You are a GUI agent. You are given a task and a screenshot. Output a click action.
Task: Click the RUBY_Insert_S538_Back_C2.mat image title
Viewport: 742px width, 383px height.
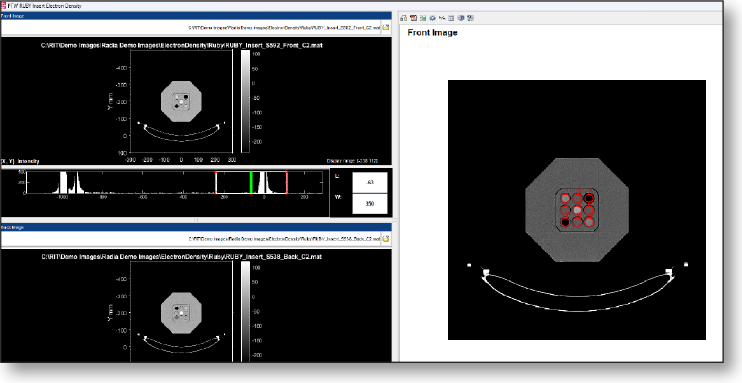click(182, 257)
